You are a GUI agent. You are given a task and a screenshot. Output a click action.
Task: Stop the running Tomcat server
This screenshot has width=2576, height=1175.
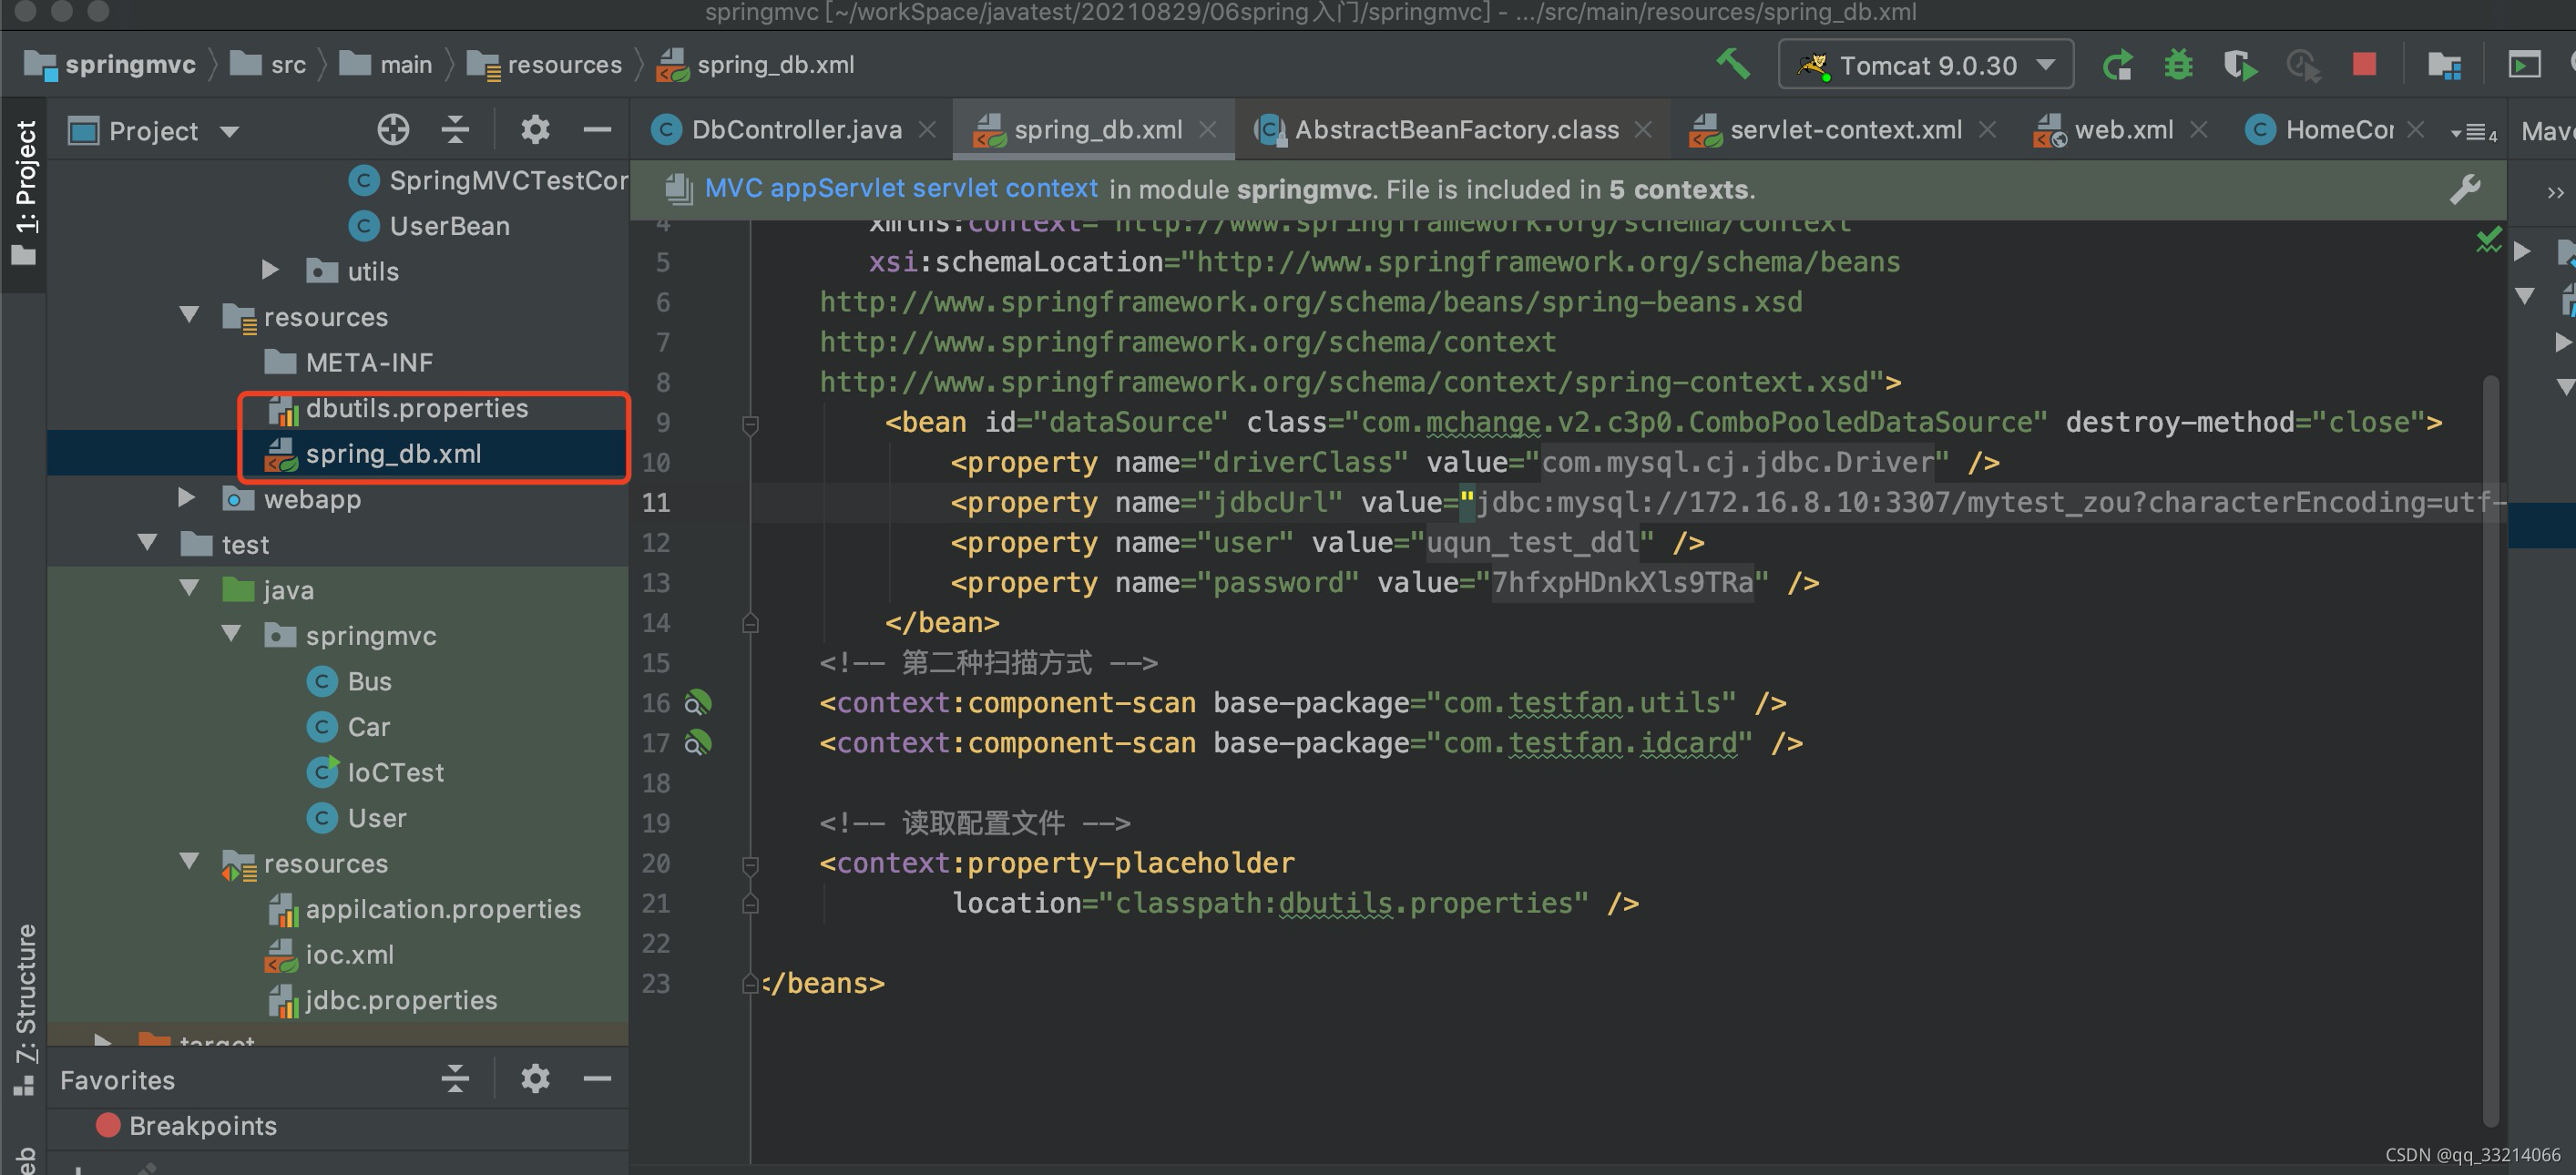pyautogui.click(x=2364, y=65)
